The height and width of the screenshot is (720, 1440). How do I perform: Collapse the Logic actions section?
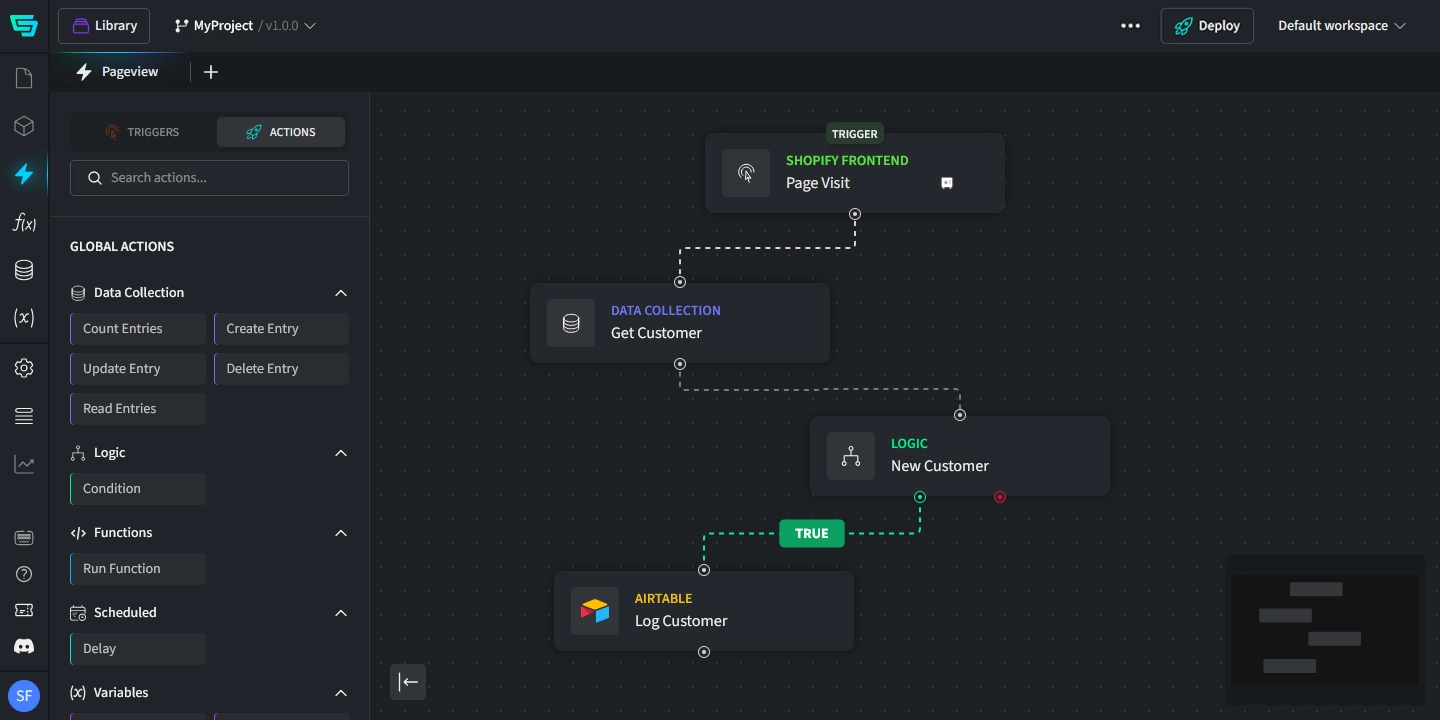coord(341,453)
